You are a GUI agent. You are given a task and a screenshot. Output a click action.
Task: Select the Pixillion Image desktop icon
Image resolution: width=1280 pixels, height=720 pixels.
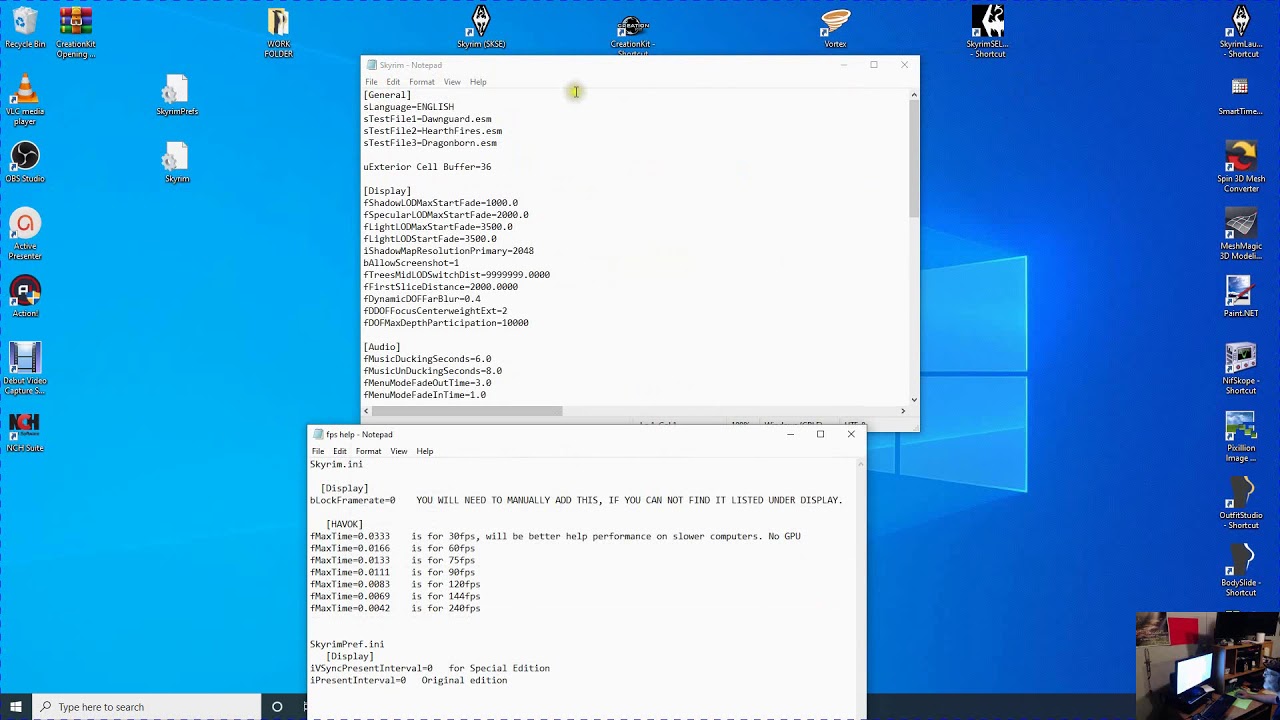point(1240,437)
